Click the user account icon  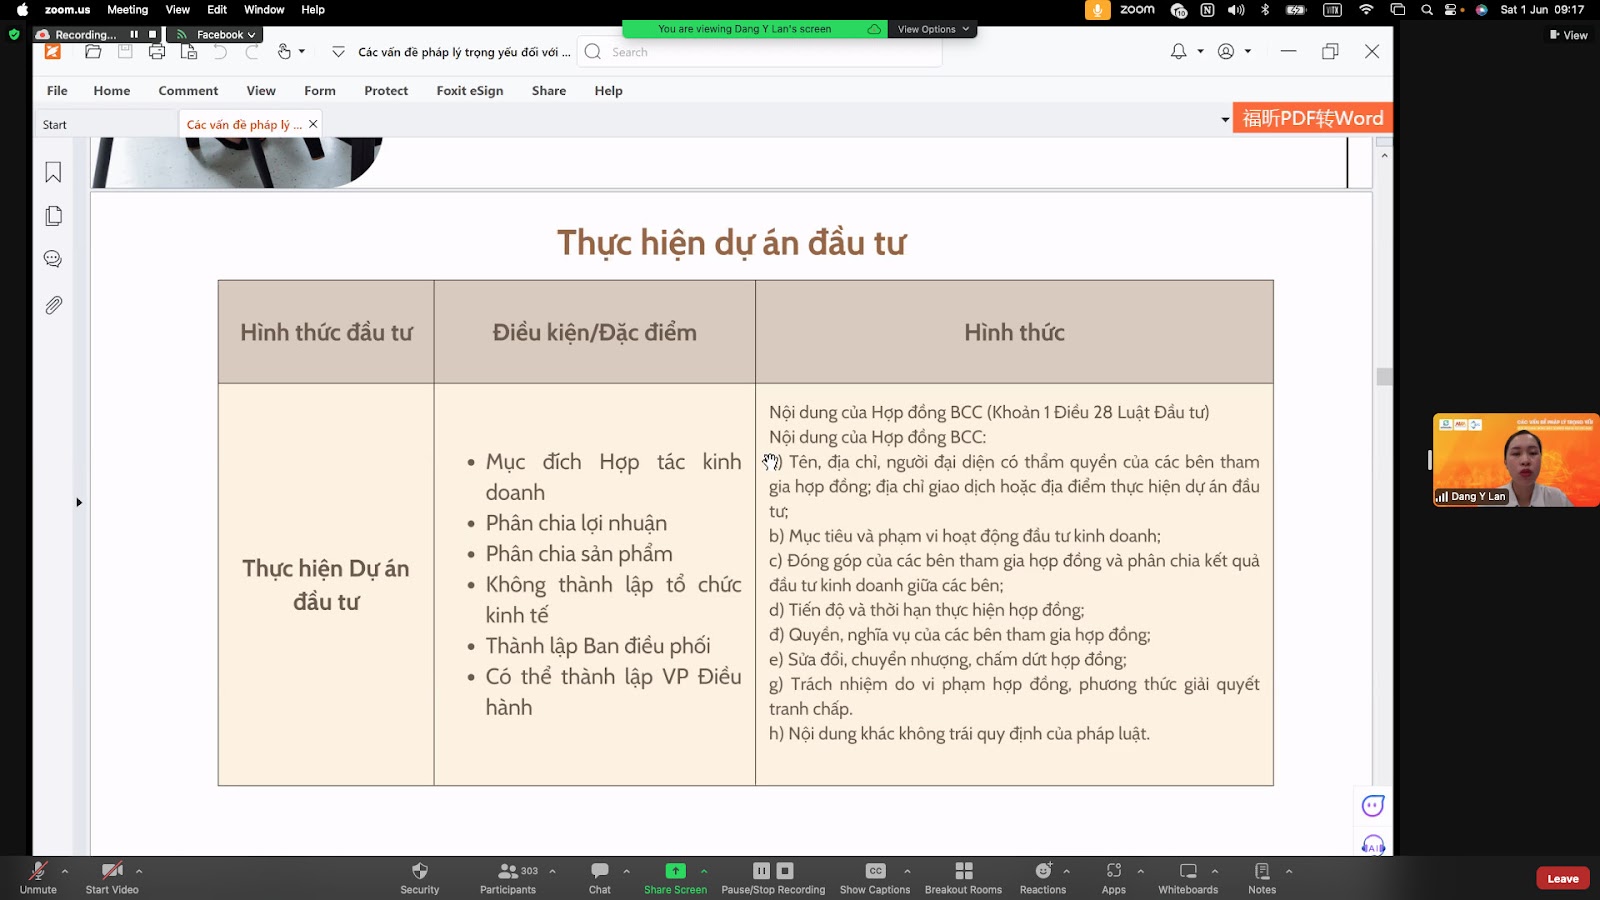point(1226,51)
